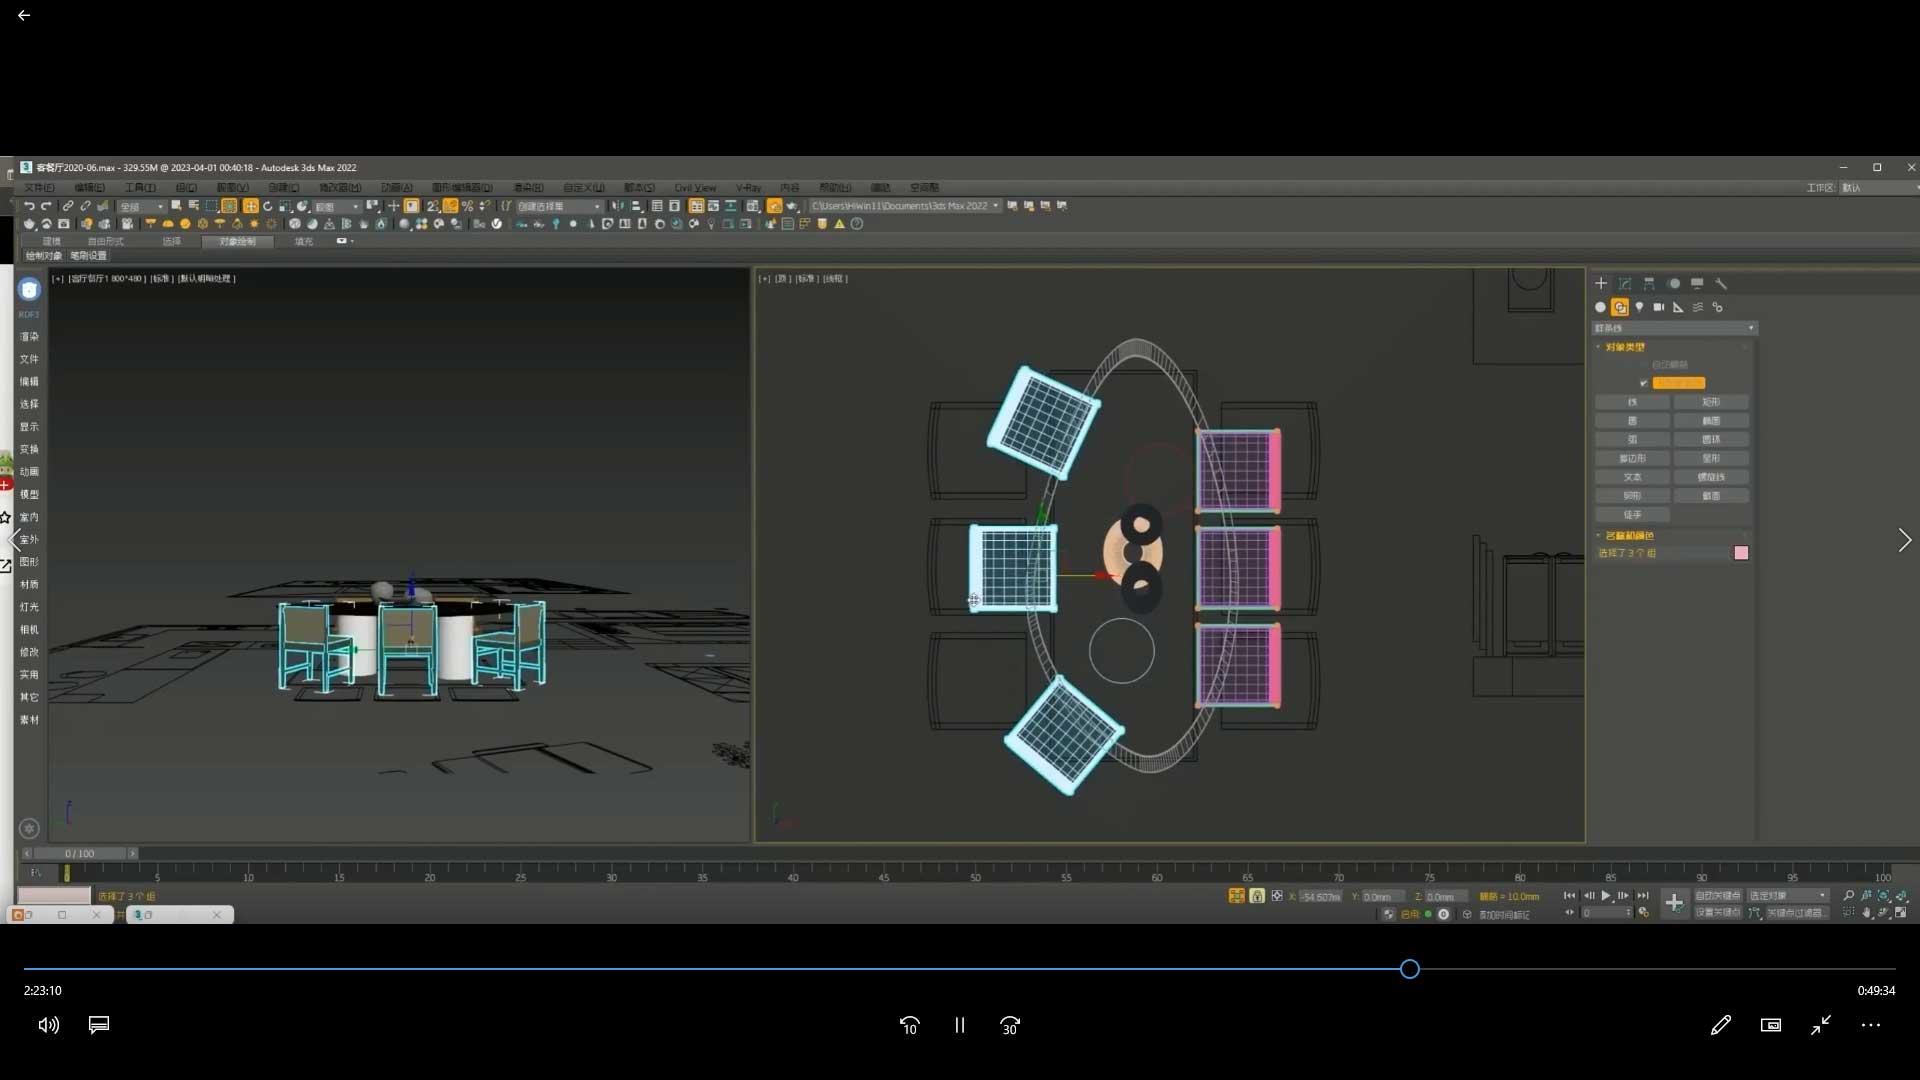Open the V-Ray menu

point(748,188)
